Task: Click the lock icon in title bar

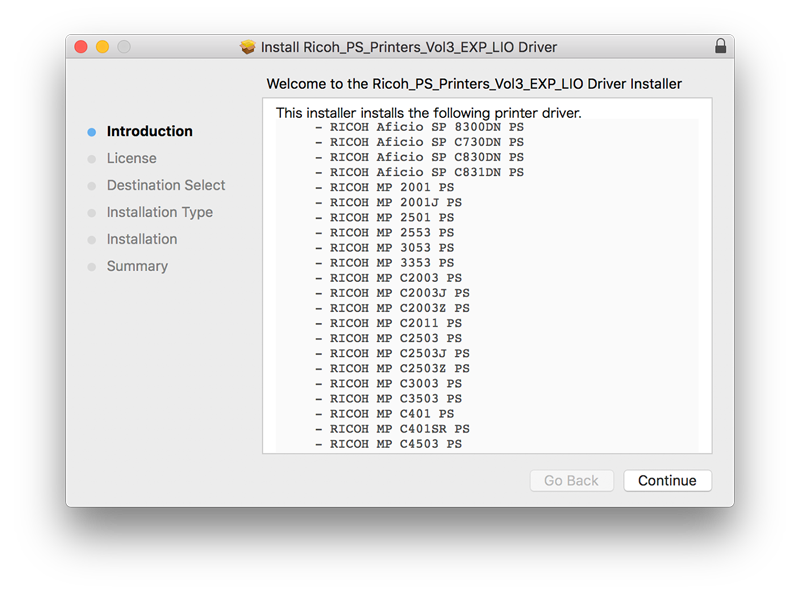Action: click(720, 46)
